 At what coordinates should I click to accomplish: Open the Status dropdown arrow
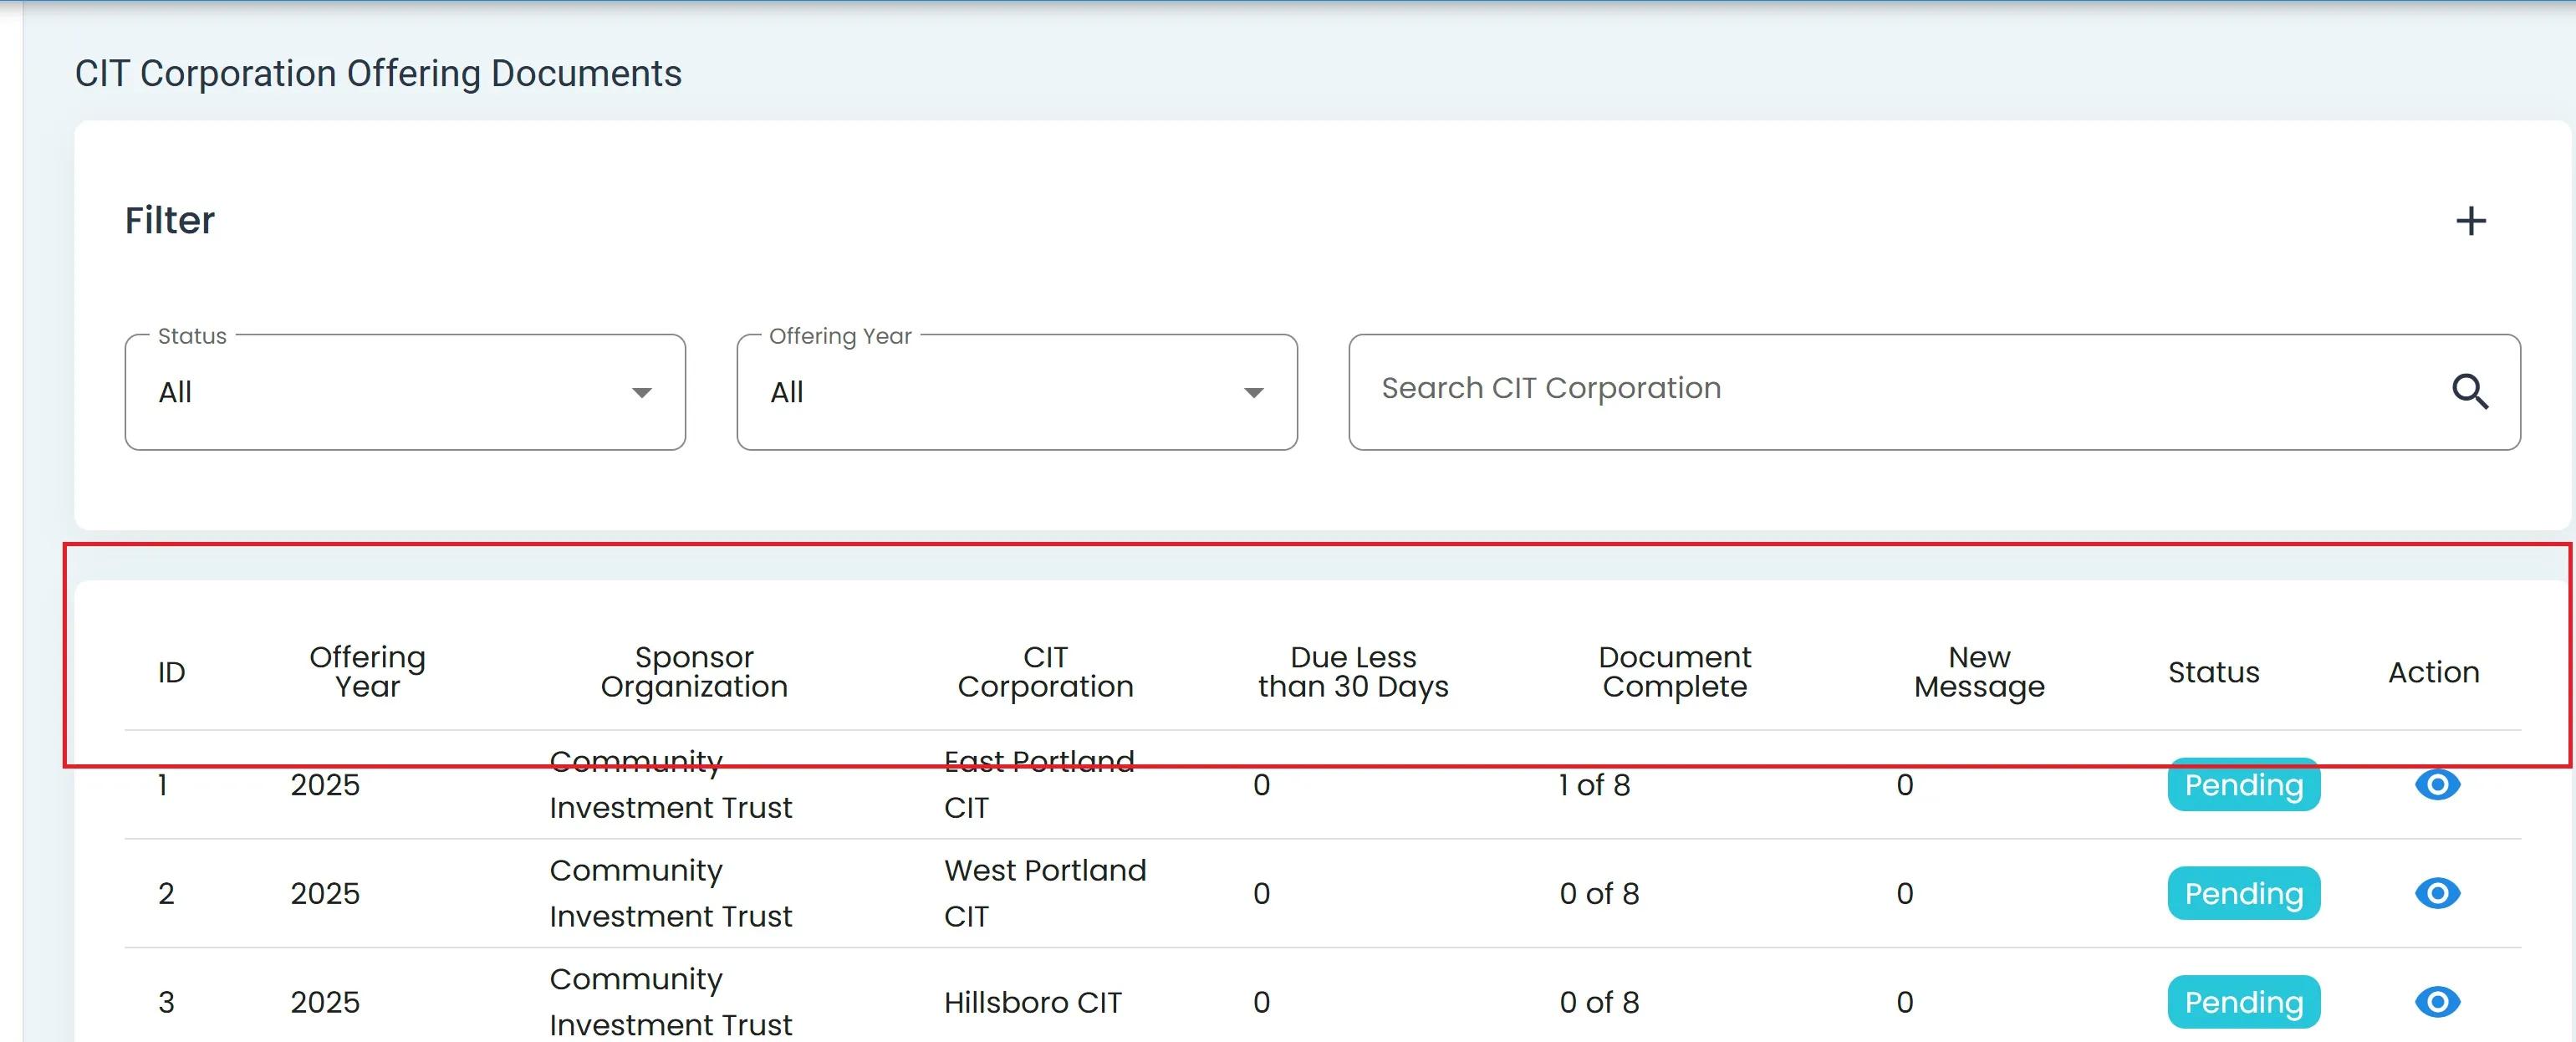642,393
